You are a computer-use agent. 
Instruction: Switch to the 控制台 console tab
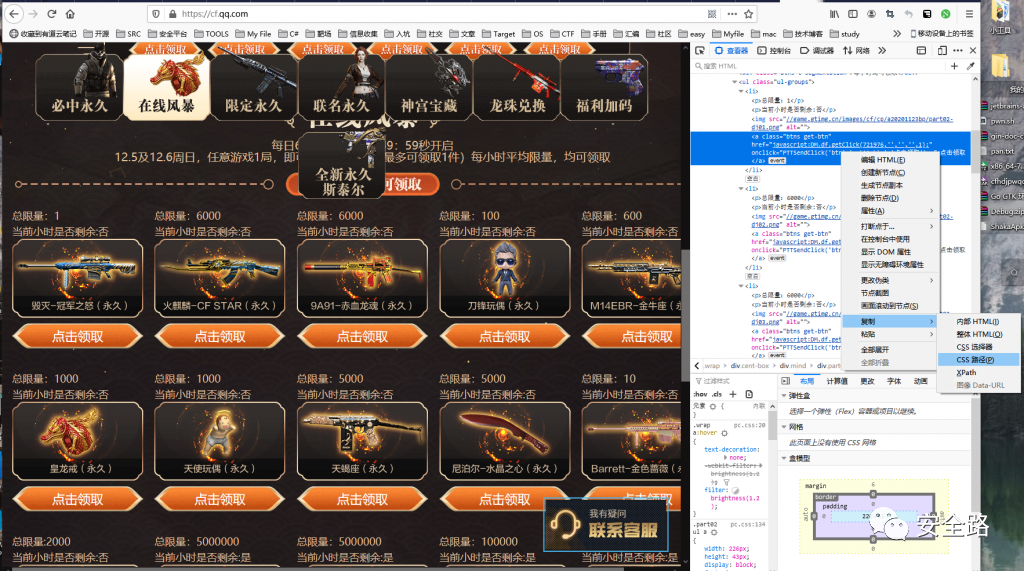click(774, 50)
